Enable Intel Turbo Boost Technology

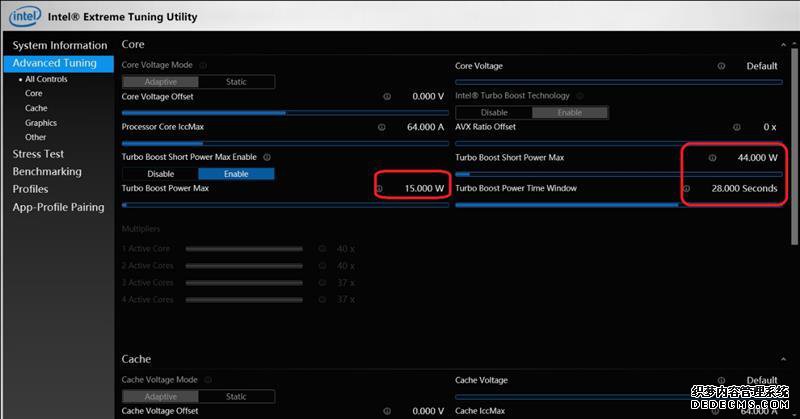point(570,112)
